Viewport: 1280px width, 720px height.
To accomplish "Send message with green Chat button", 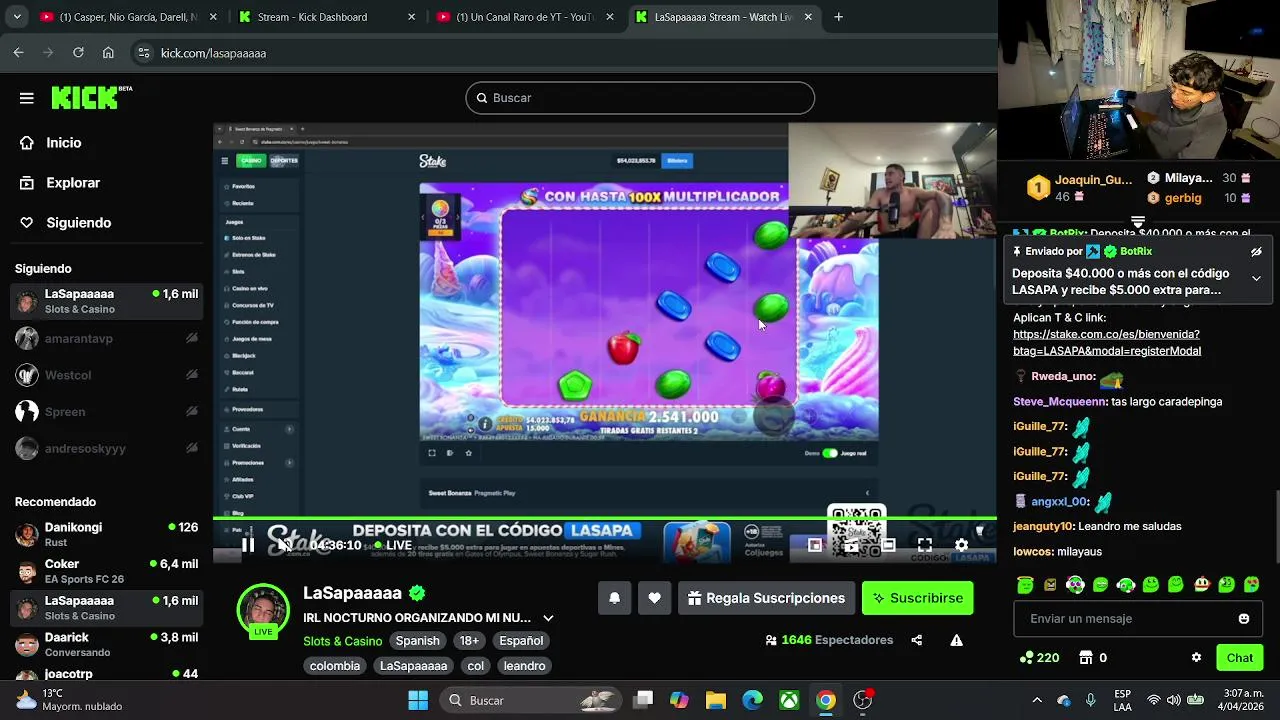I will [x=1240, y=658].
